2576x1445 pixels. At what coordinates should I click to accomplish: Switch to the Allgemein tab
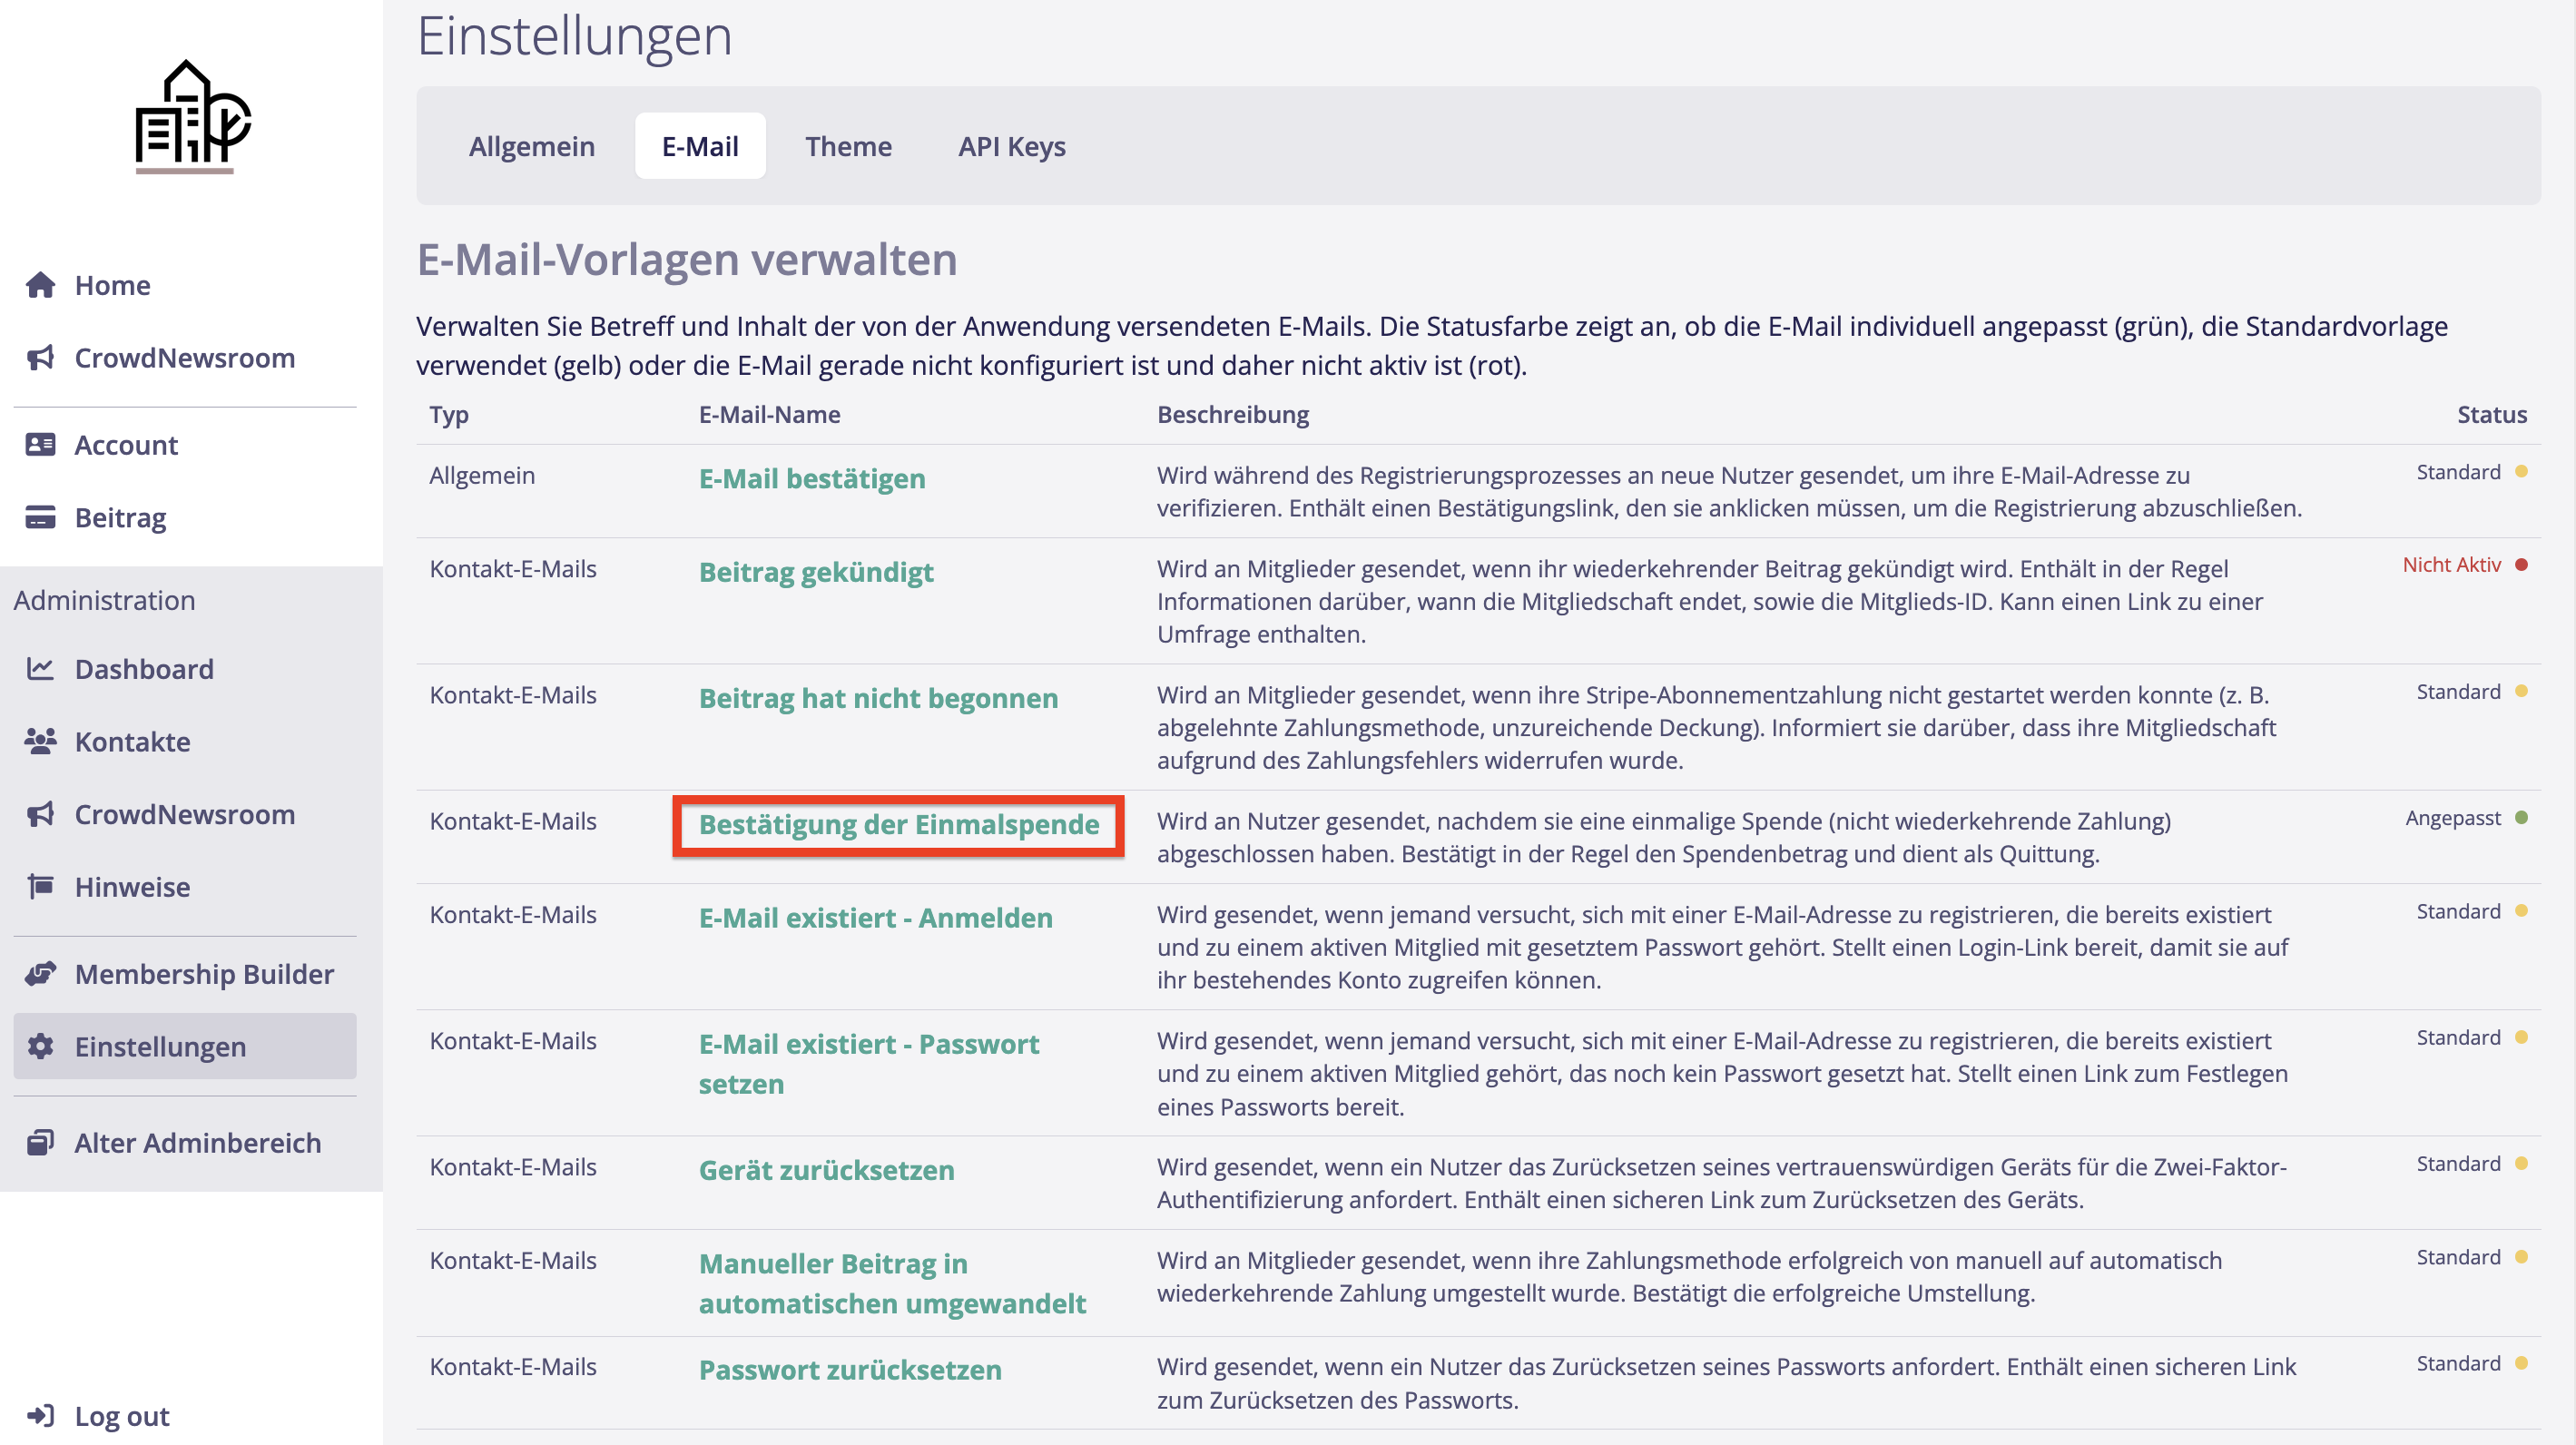coord(531,146)
